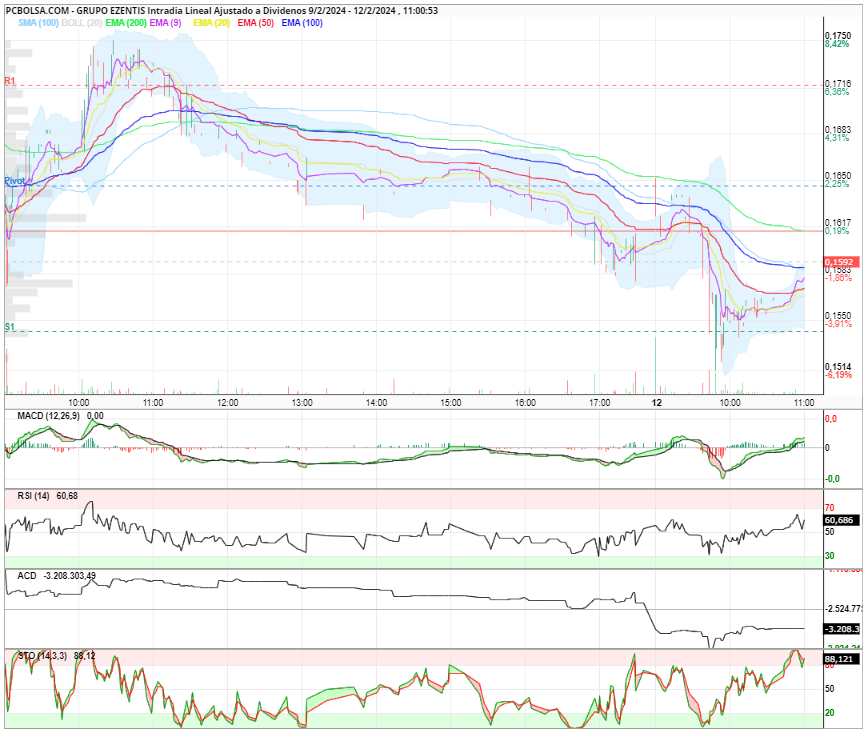This screenshot has width=867, height=733.
Task: Click the RSI (14) indicator label
Action: [x=33, y=496]
